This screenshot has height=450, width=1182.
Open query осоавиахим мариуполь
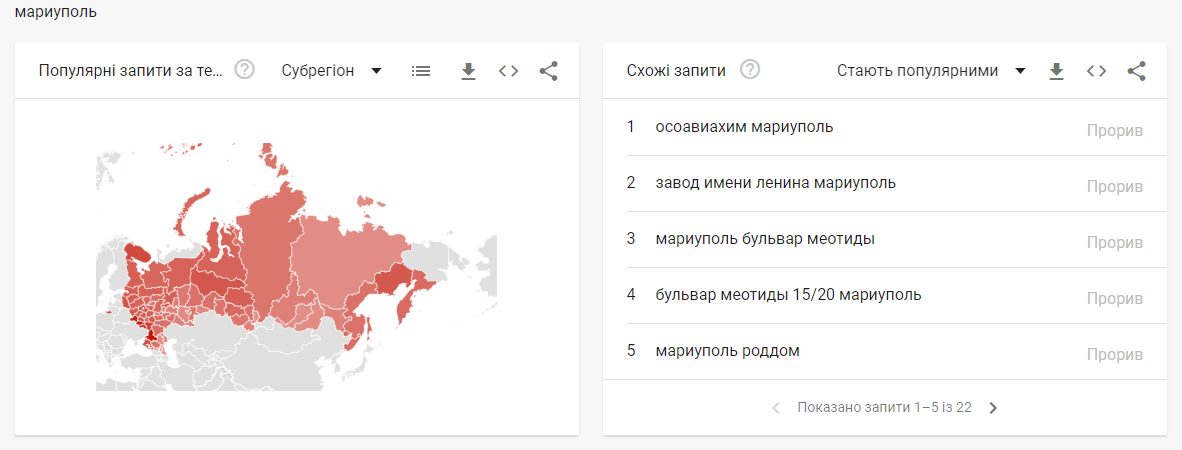coord(886,127)
